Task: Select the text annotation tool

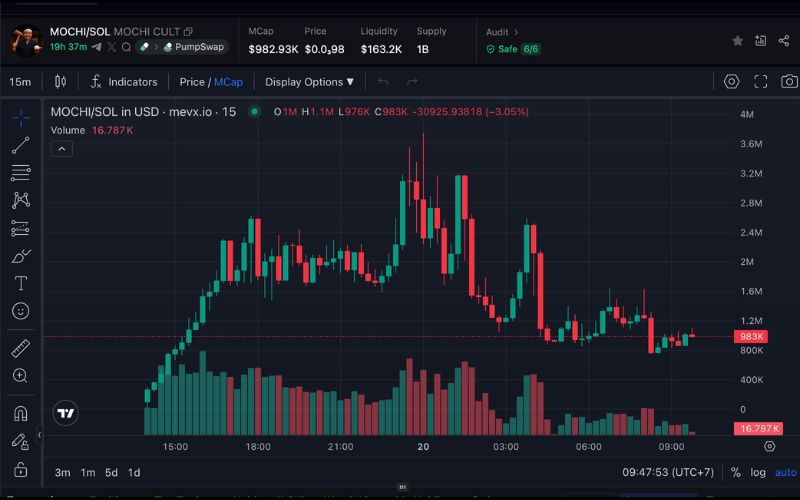Action: [20, 283]
